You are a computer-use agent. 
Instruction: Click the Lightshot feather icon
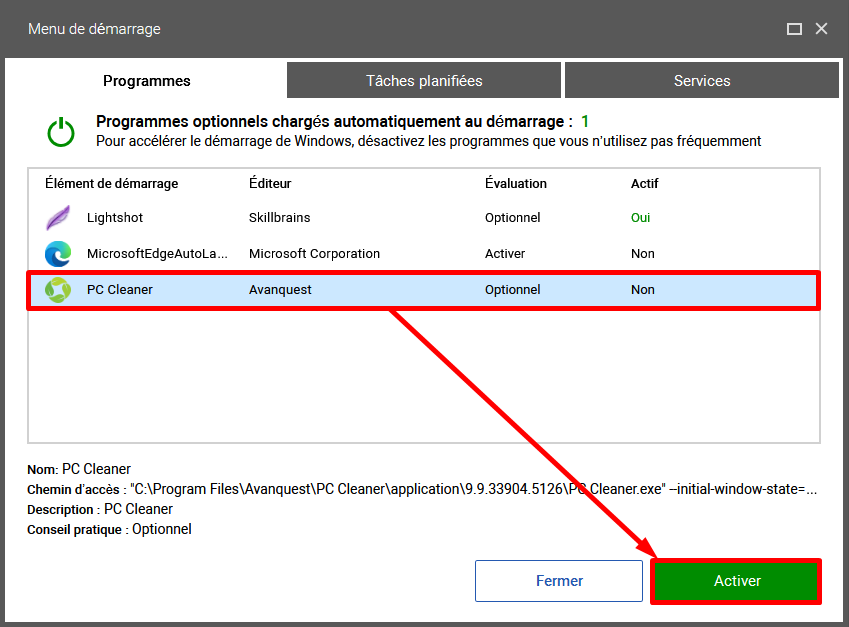(58, 218)
